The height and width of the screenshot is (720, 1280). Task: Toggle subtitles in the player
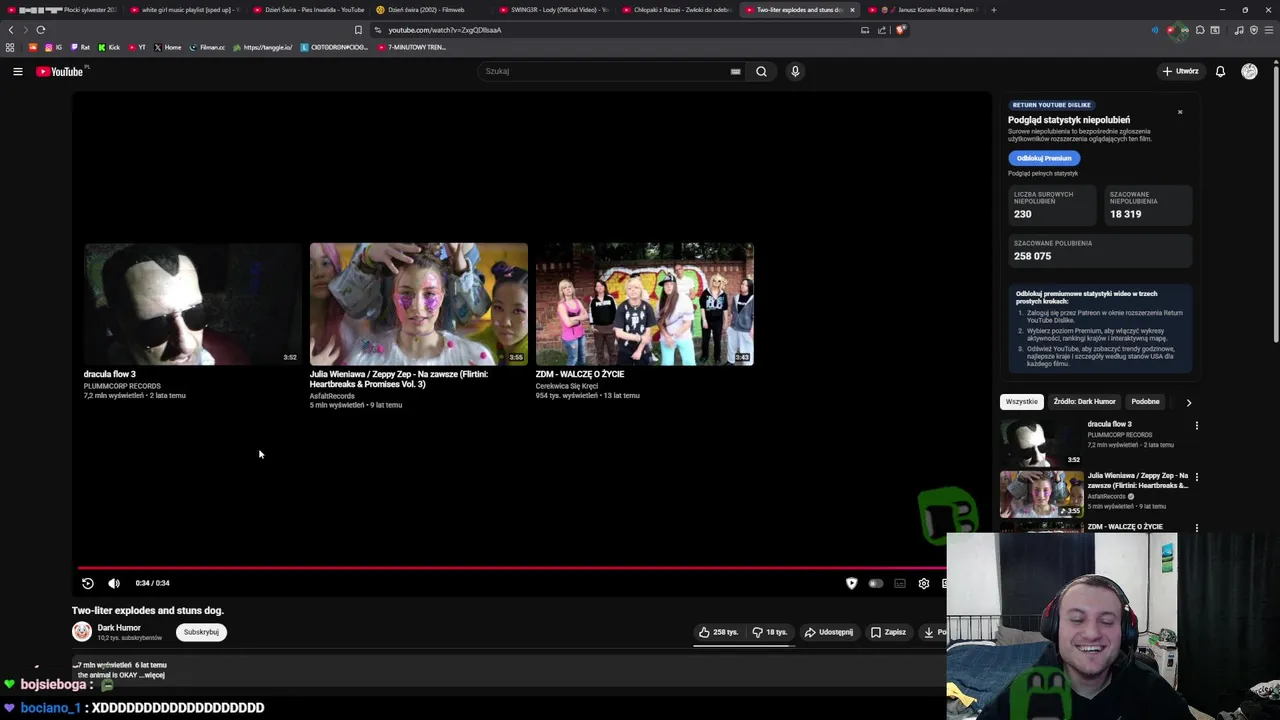900,583
